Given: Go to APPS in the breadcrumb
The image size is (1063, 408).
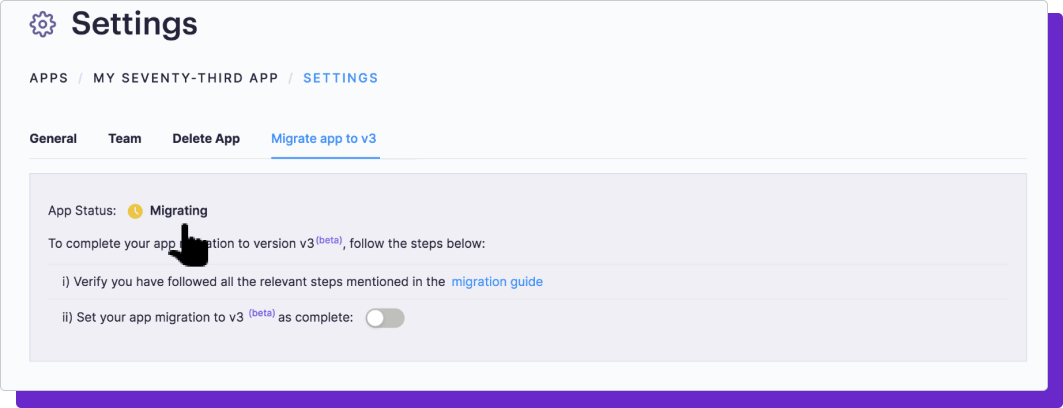Looking at the screenshot, I should [49, 78].
